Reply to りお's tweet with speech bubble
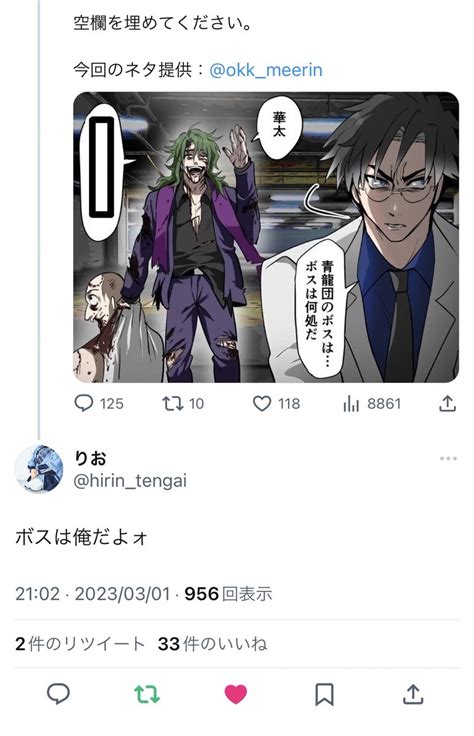 59,693
